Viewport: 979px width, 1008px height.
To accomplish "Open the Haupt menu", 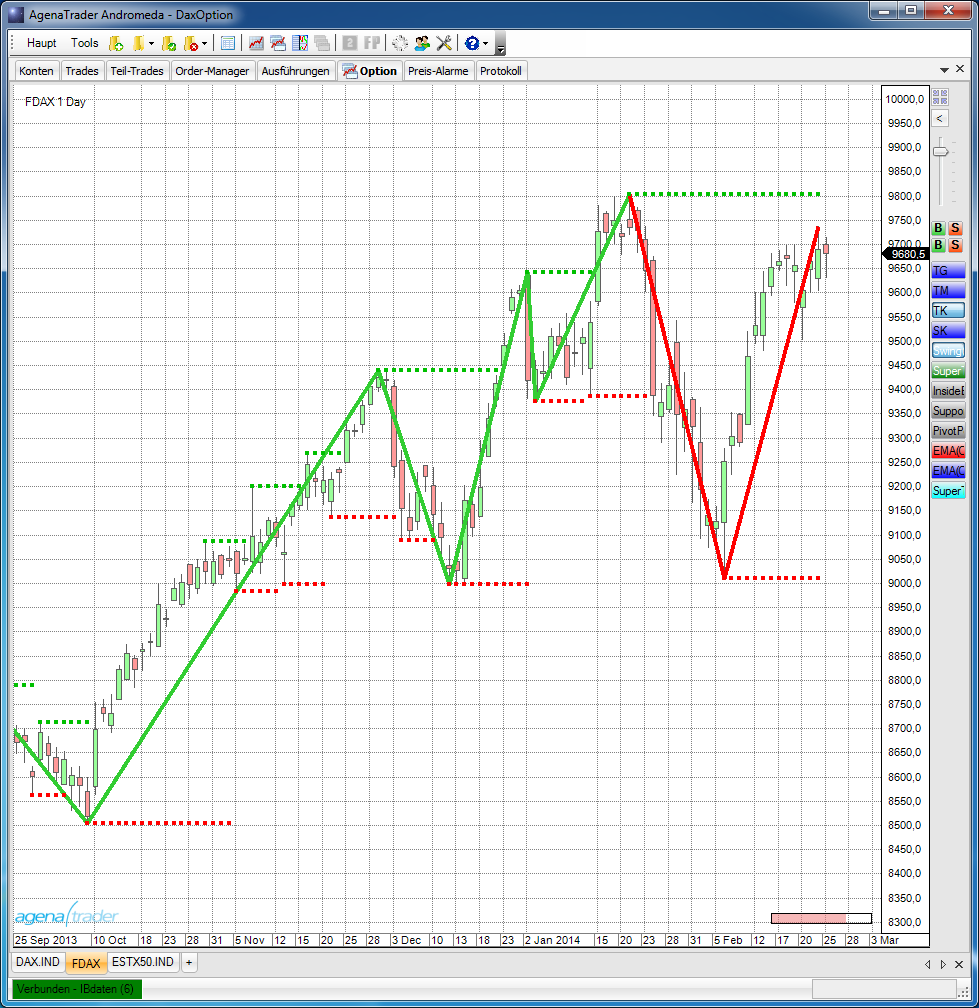I will coord(41,43).
